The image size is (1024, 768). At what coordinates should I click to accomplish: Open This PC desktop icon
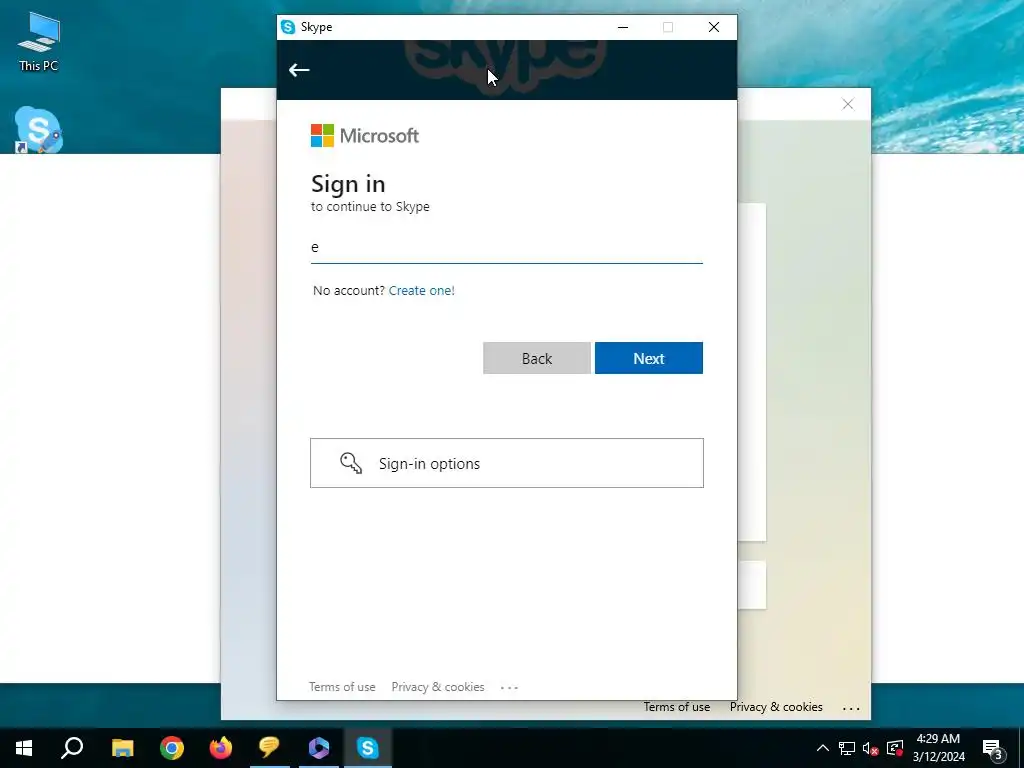(x=39, y=42)
